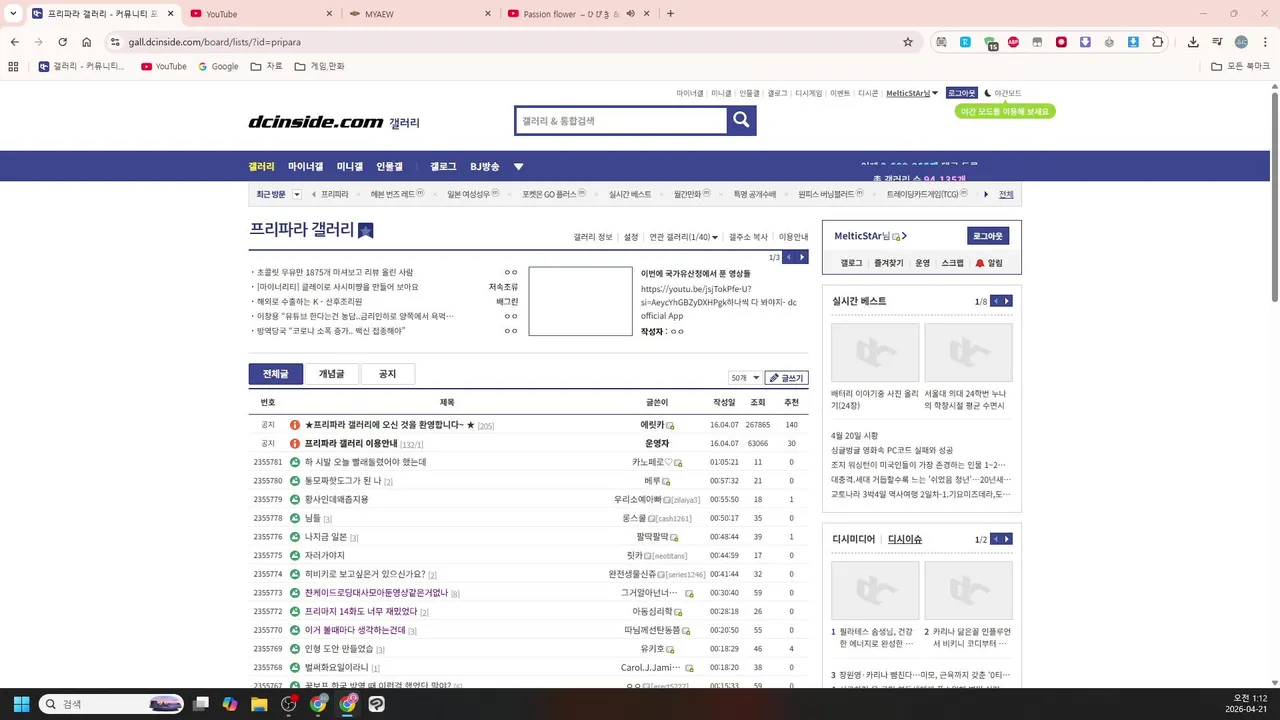The image size is (1280, 720).
Task: Open the ABP extension icon
Action: pyautogui.click(x=1013, y=42)
